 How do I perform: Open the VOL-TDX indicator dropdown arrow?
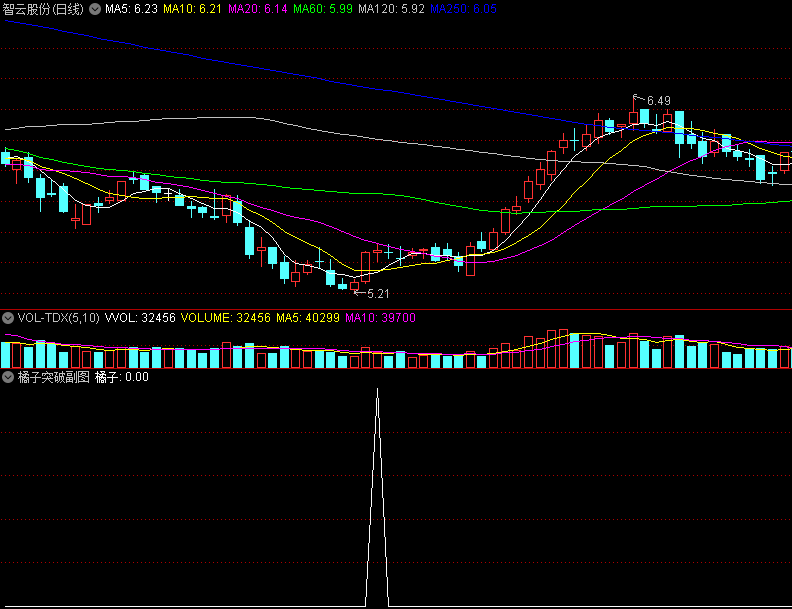pos(8,318)
